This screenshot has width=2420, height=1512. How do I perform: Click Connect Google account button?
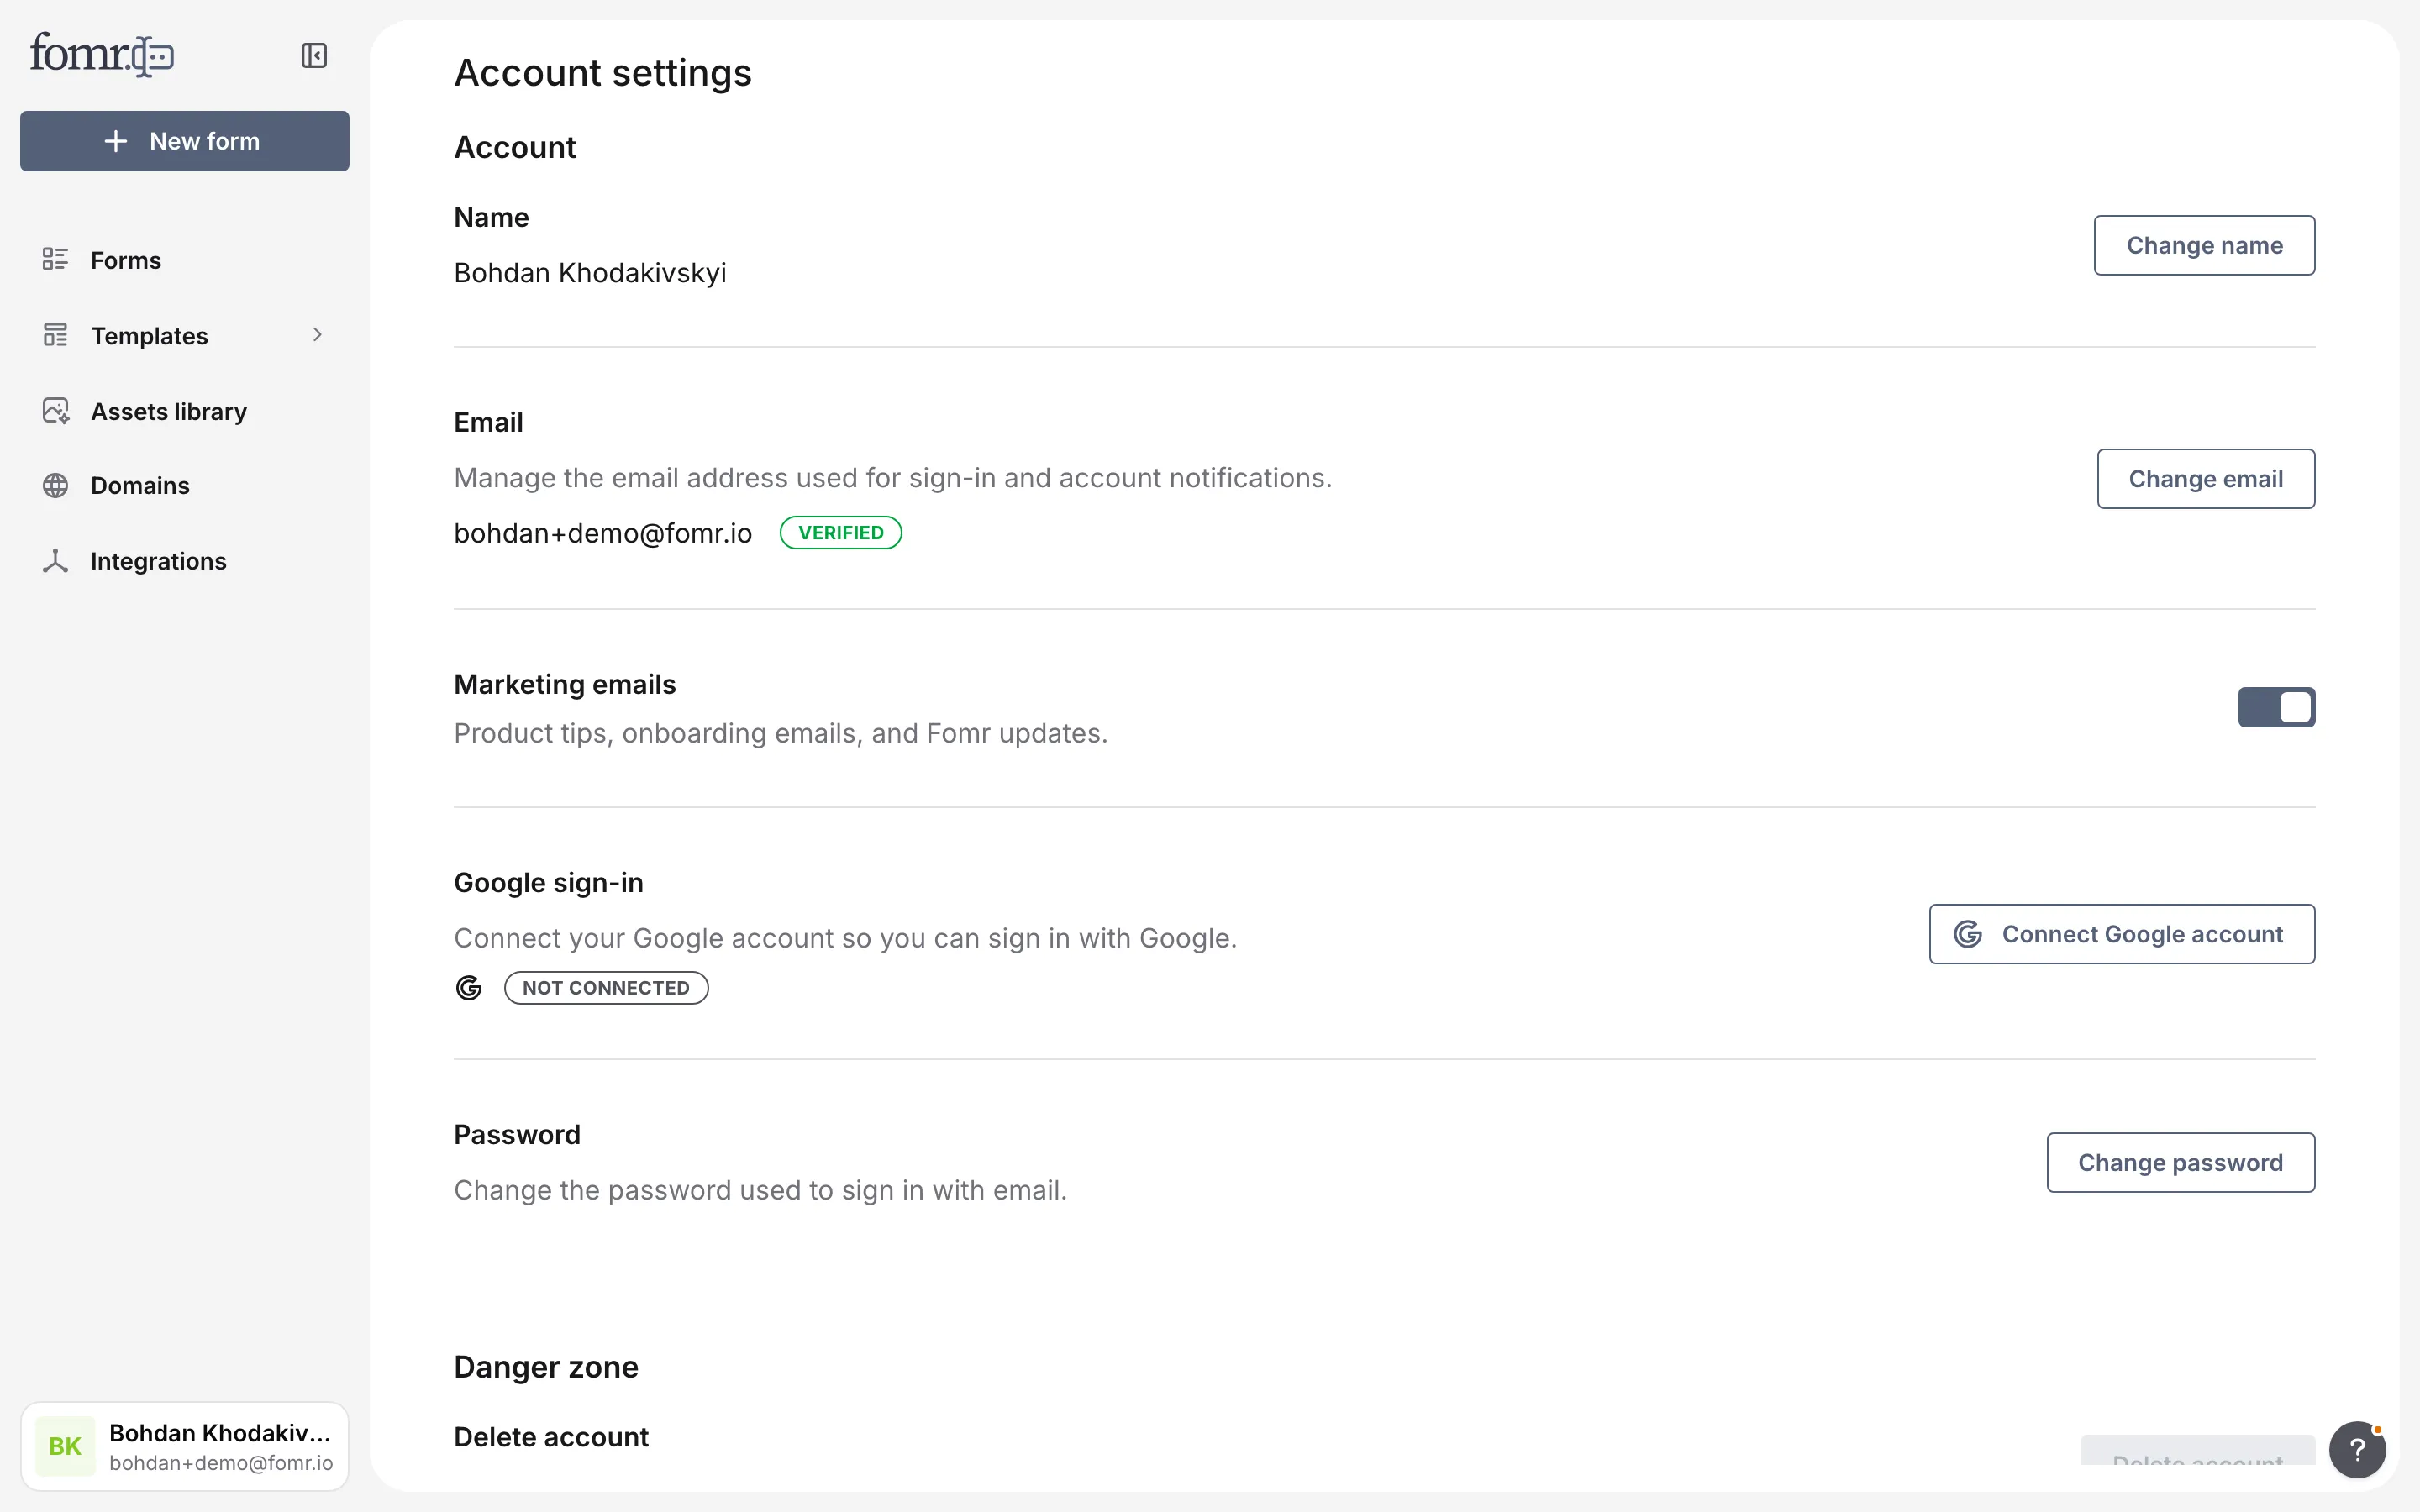tap(2122, 934)
